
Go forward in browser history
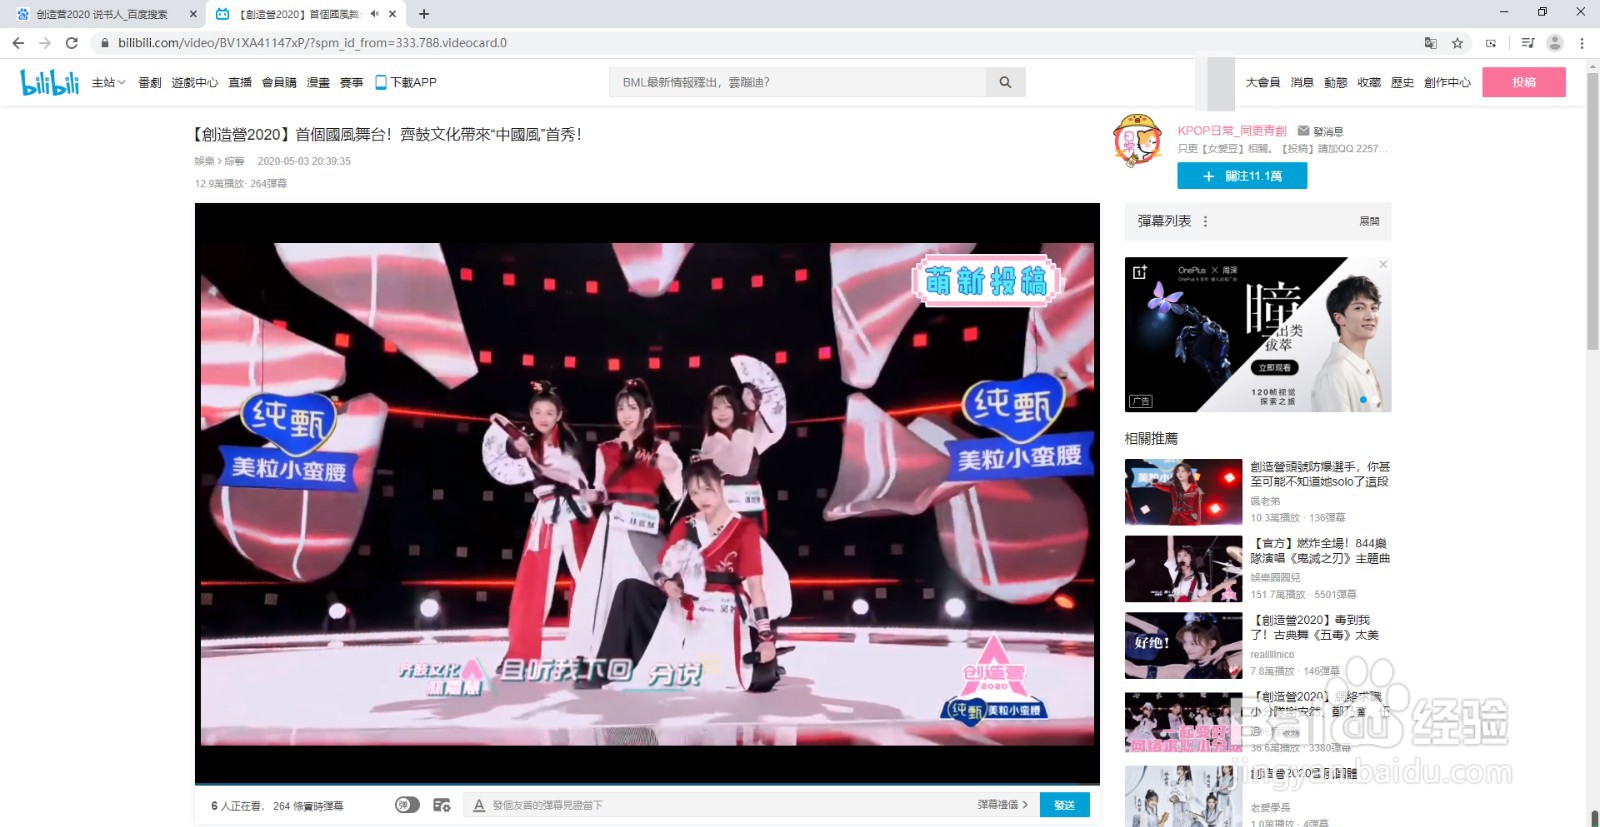click(45, 43)
